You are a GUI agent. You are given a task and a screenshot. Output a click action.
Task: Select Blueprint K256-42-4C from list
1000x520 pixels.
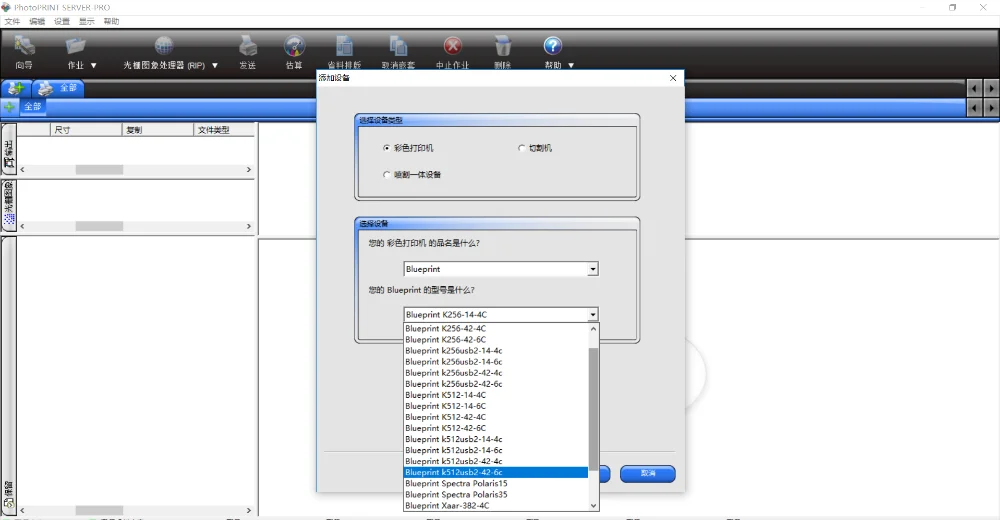(x=496, y=329)
